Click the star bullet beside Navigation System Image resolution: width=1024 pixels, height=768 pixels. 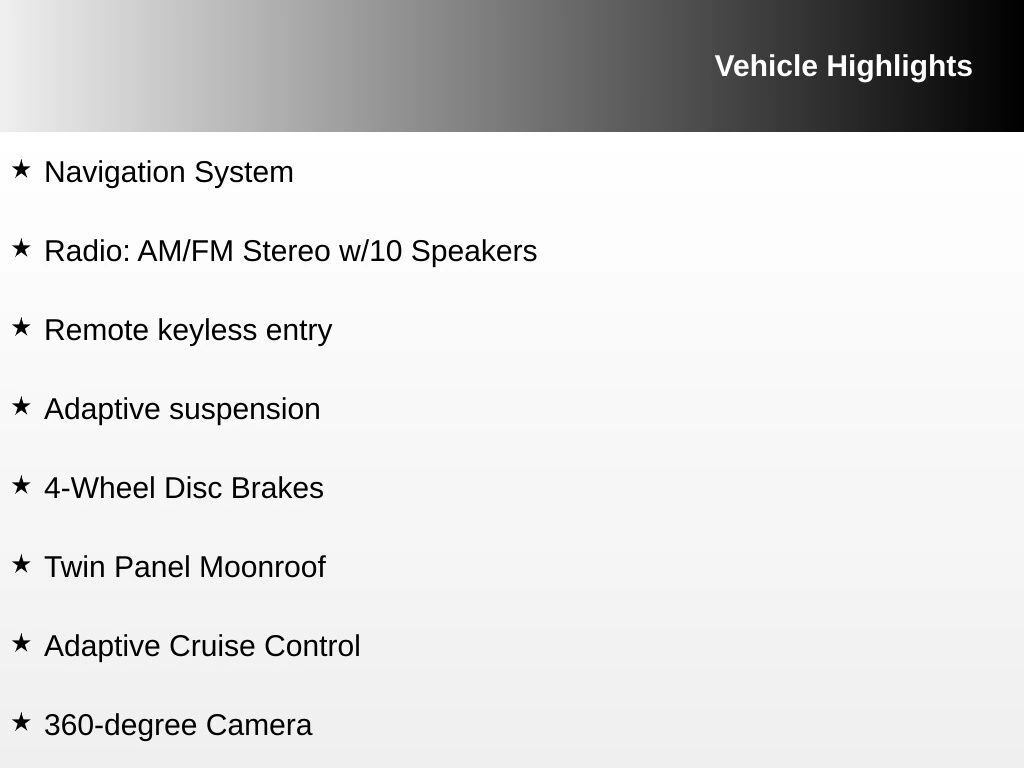click(21, 169)
